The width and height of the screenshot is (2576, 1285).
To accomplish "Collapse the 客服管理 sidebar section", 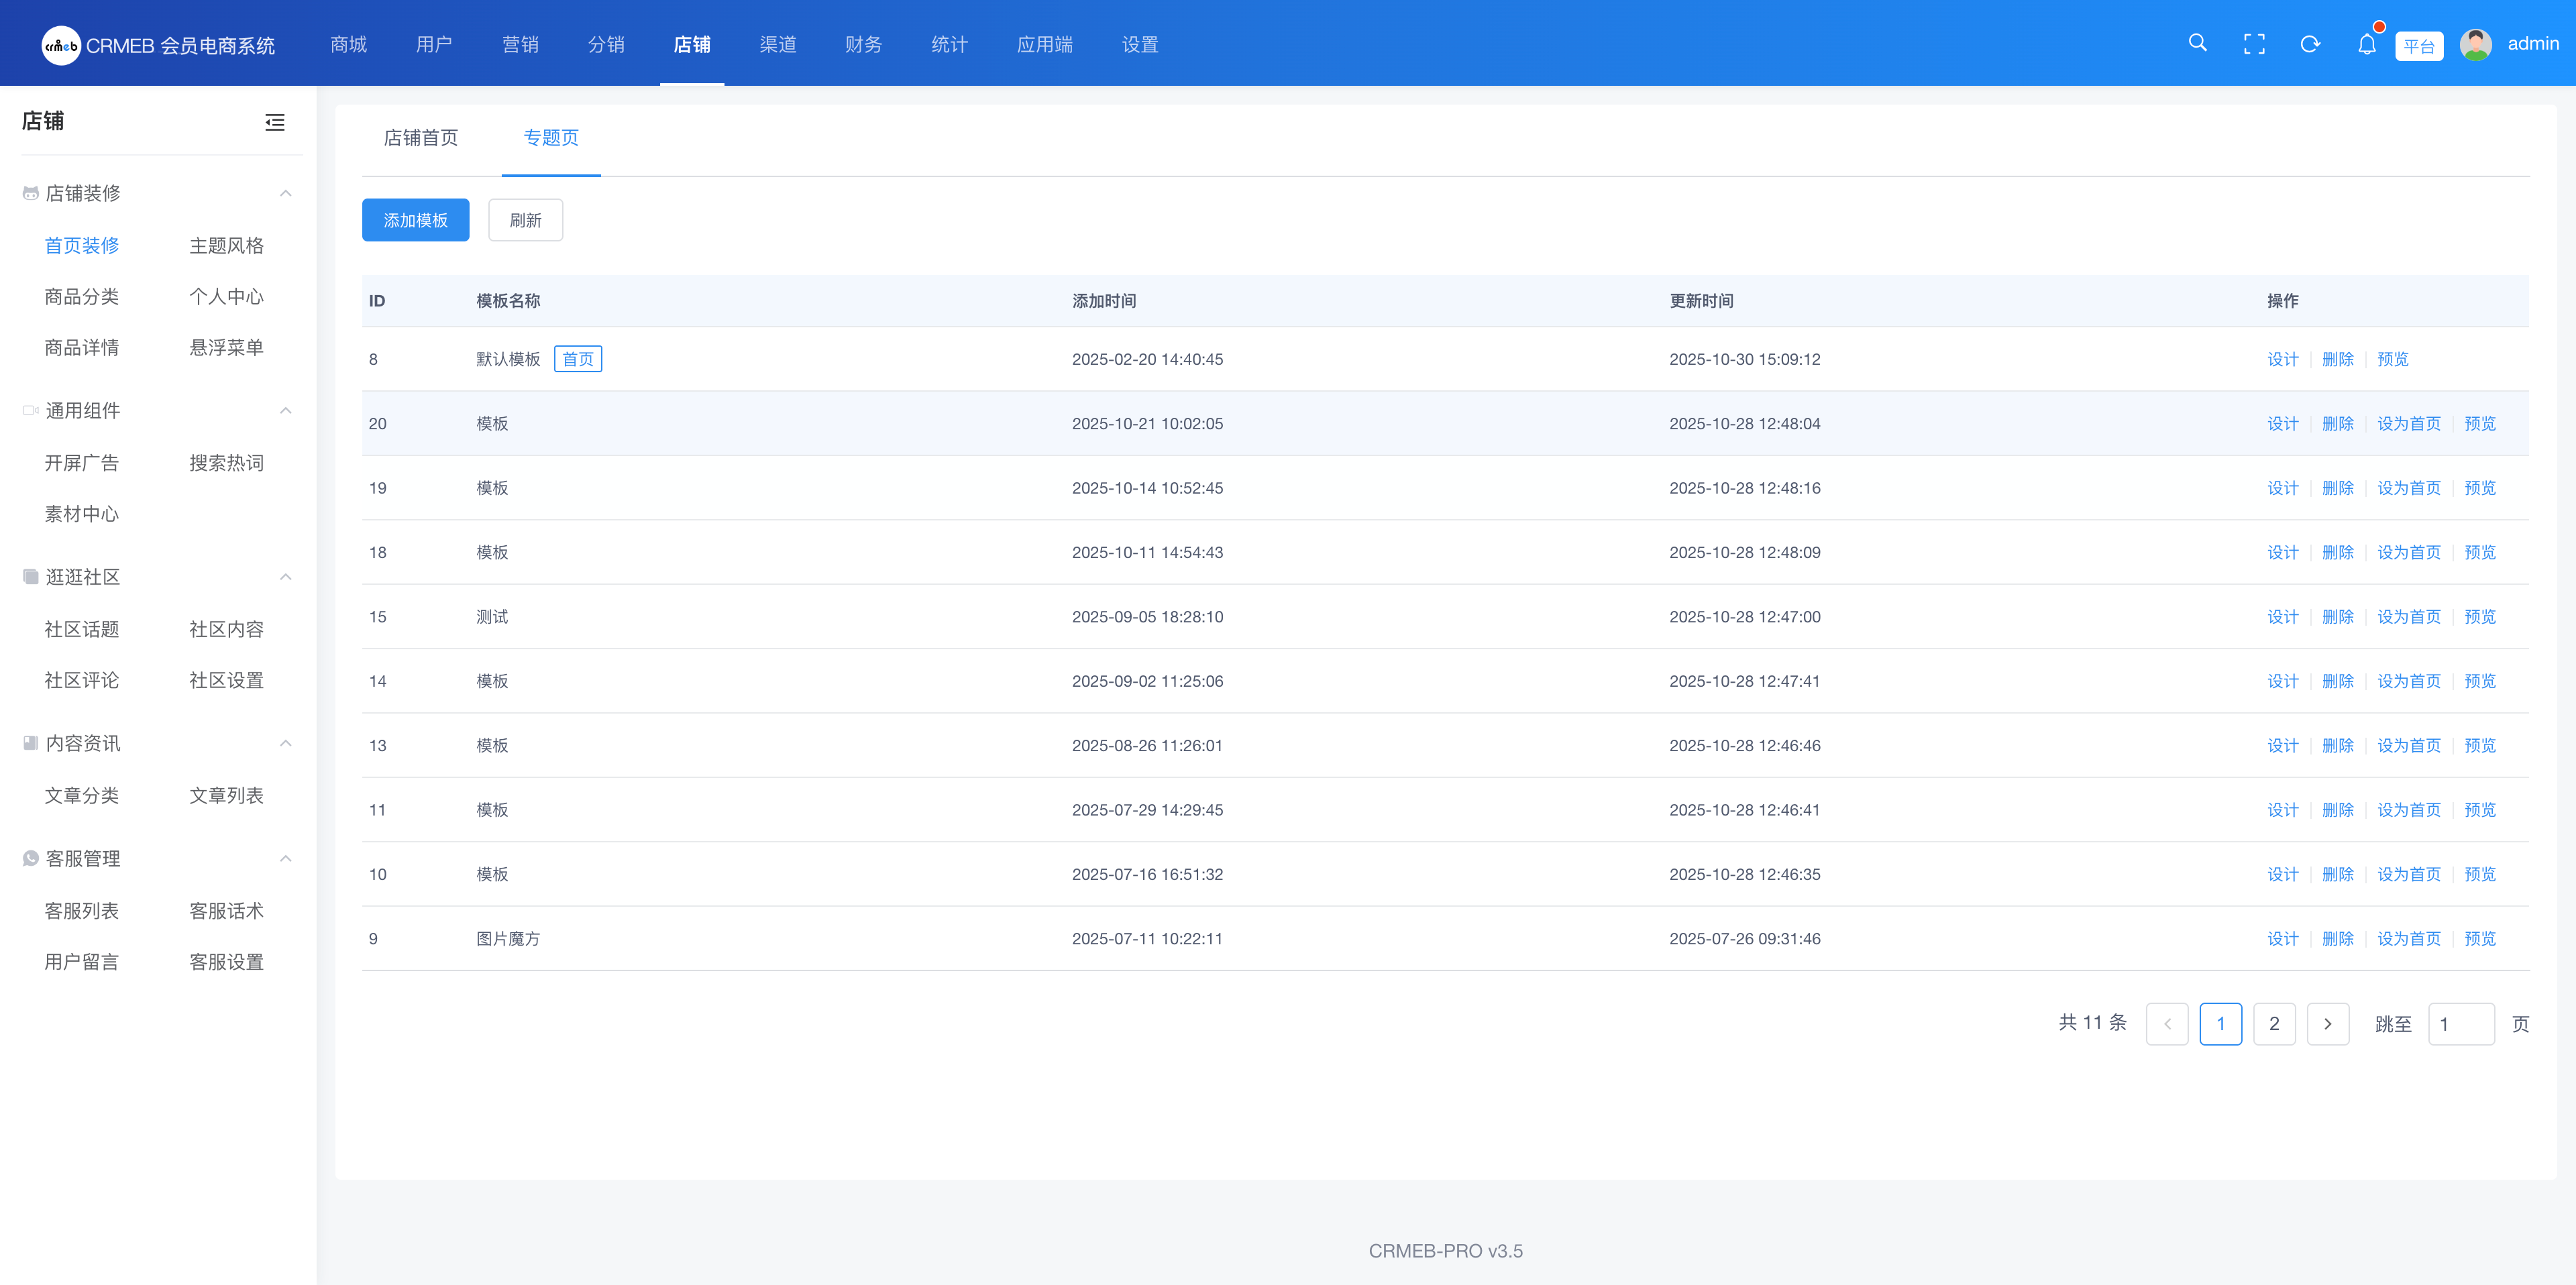I will click(x=286, y=859).
